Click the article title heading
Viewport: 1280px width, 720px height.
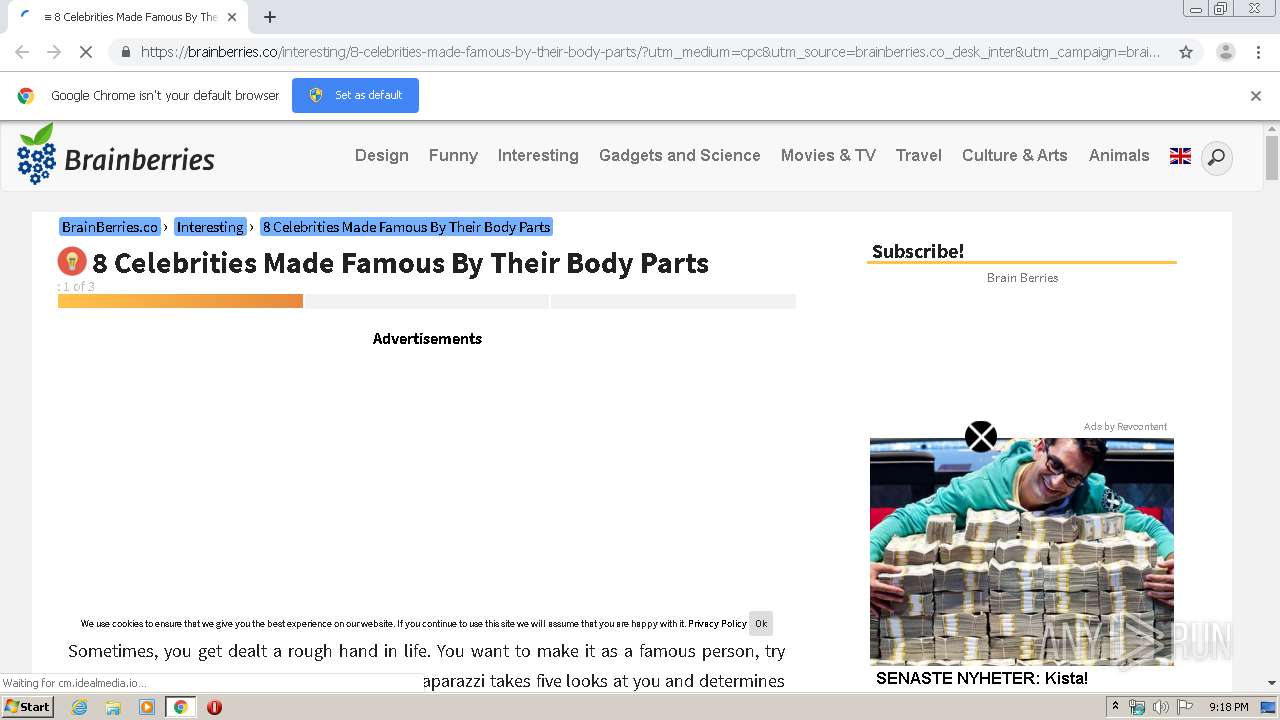click(401, 263)
